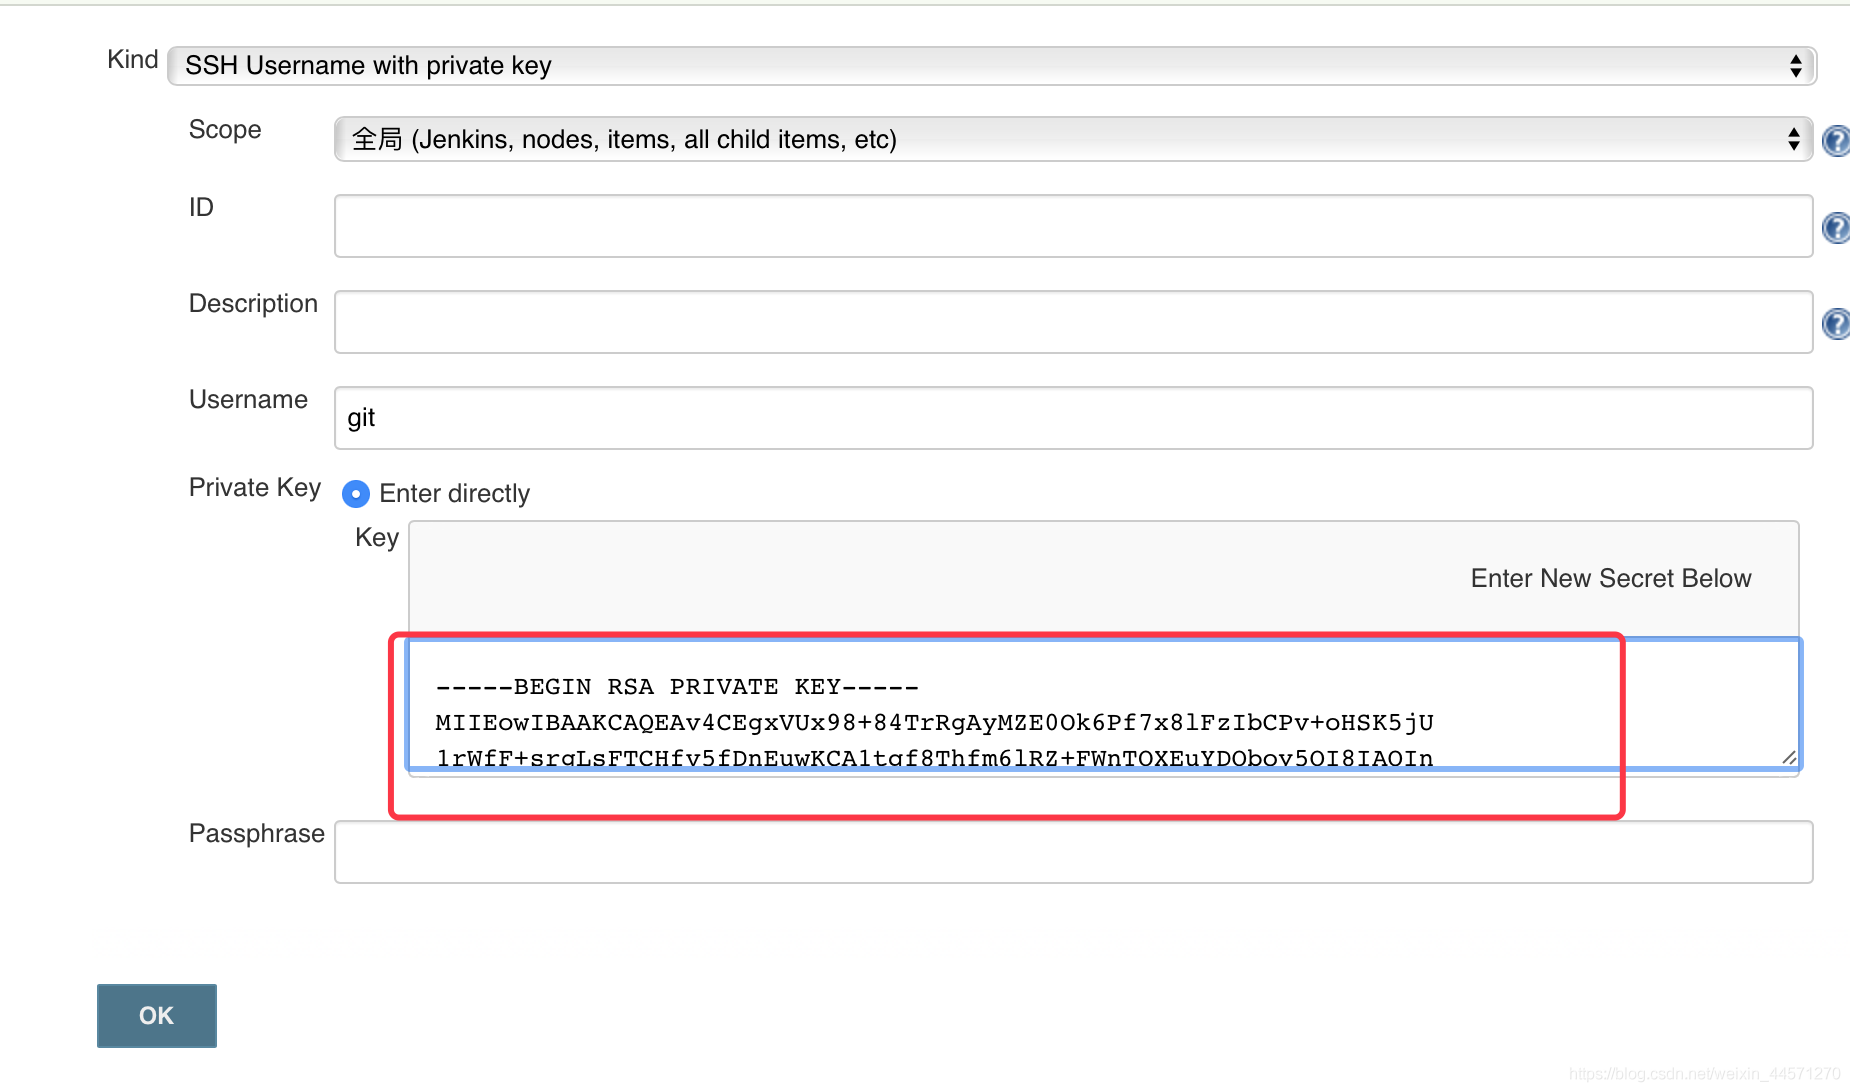
Task: Click into the Description text box
Action: [1072, 322]
